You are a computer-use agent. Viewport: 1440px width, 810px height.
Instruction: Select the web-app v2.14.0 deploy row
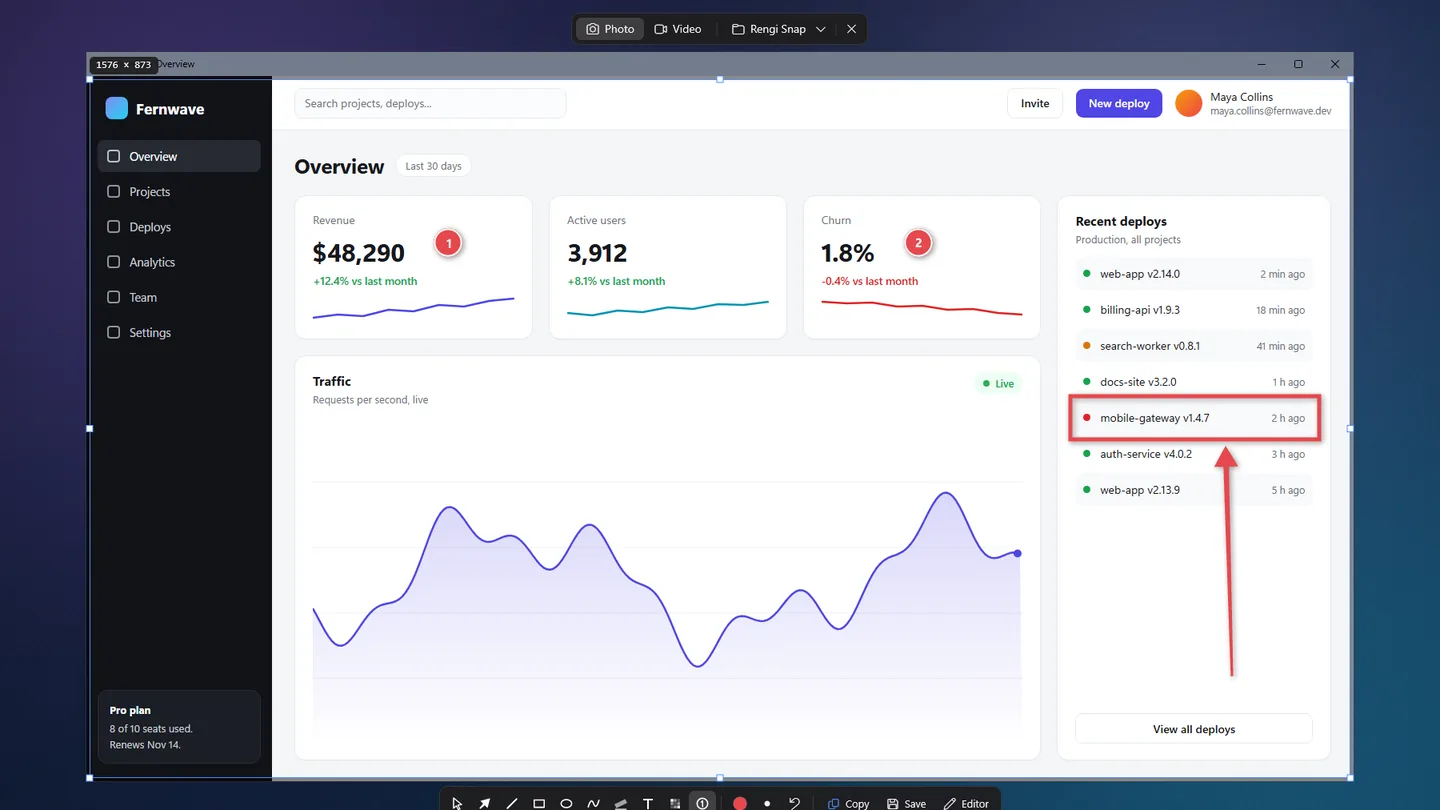pyautogui.click(x=1194, y=274)
